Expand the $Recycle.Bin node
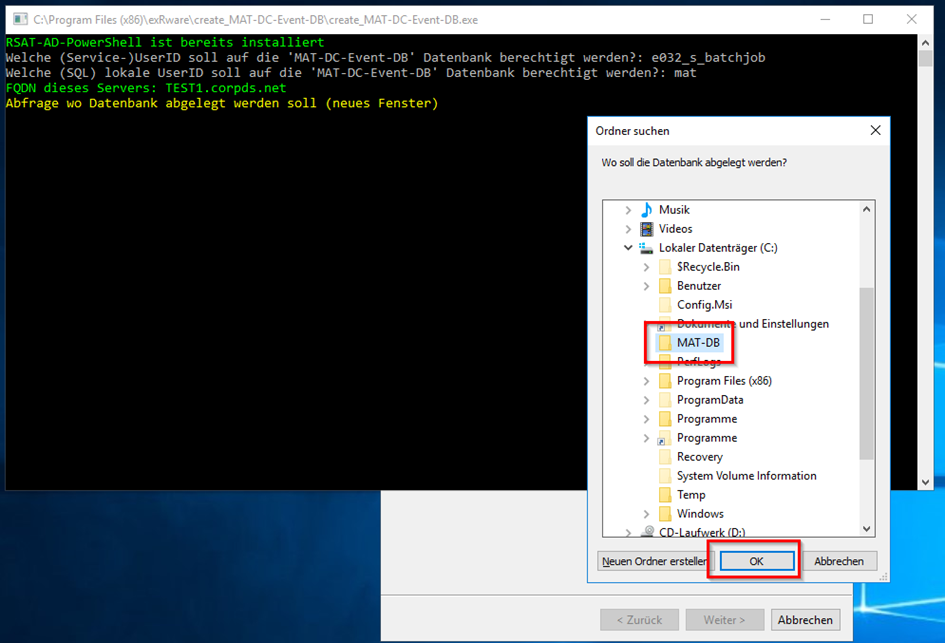 click(x=646, y=267)
